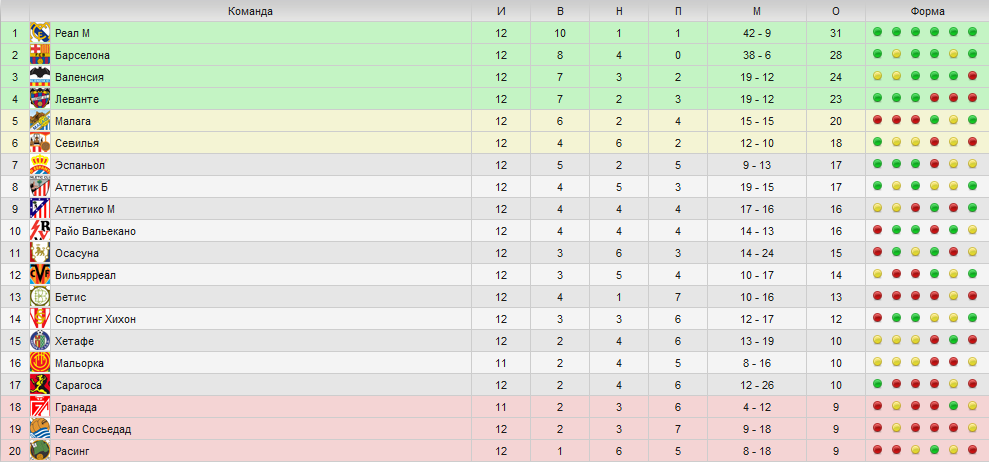
Task: Open the Леванте team name
Action: click(77, 99)
